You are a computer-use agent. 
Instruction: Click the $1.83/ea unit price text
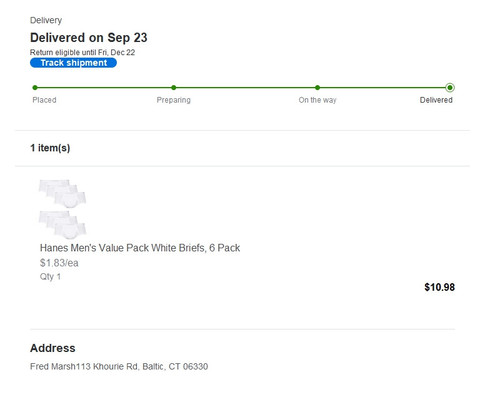point(59,263)
